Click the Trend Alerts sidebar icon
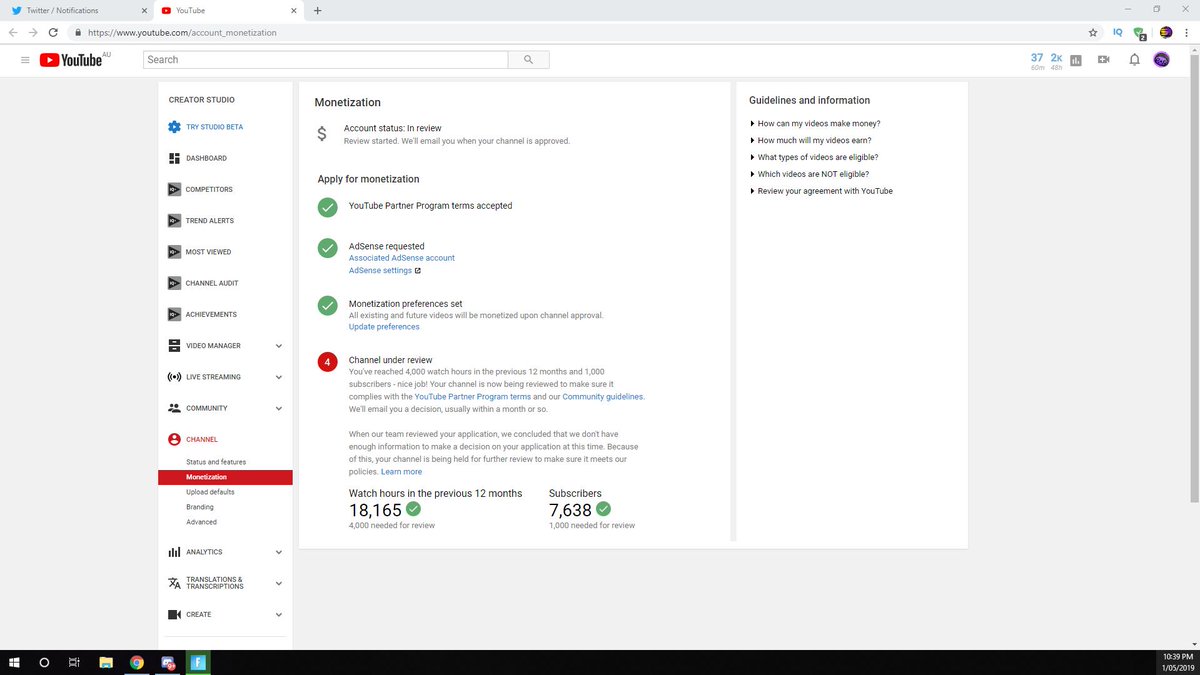 click(174, 220)
